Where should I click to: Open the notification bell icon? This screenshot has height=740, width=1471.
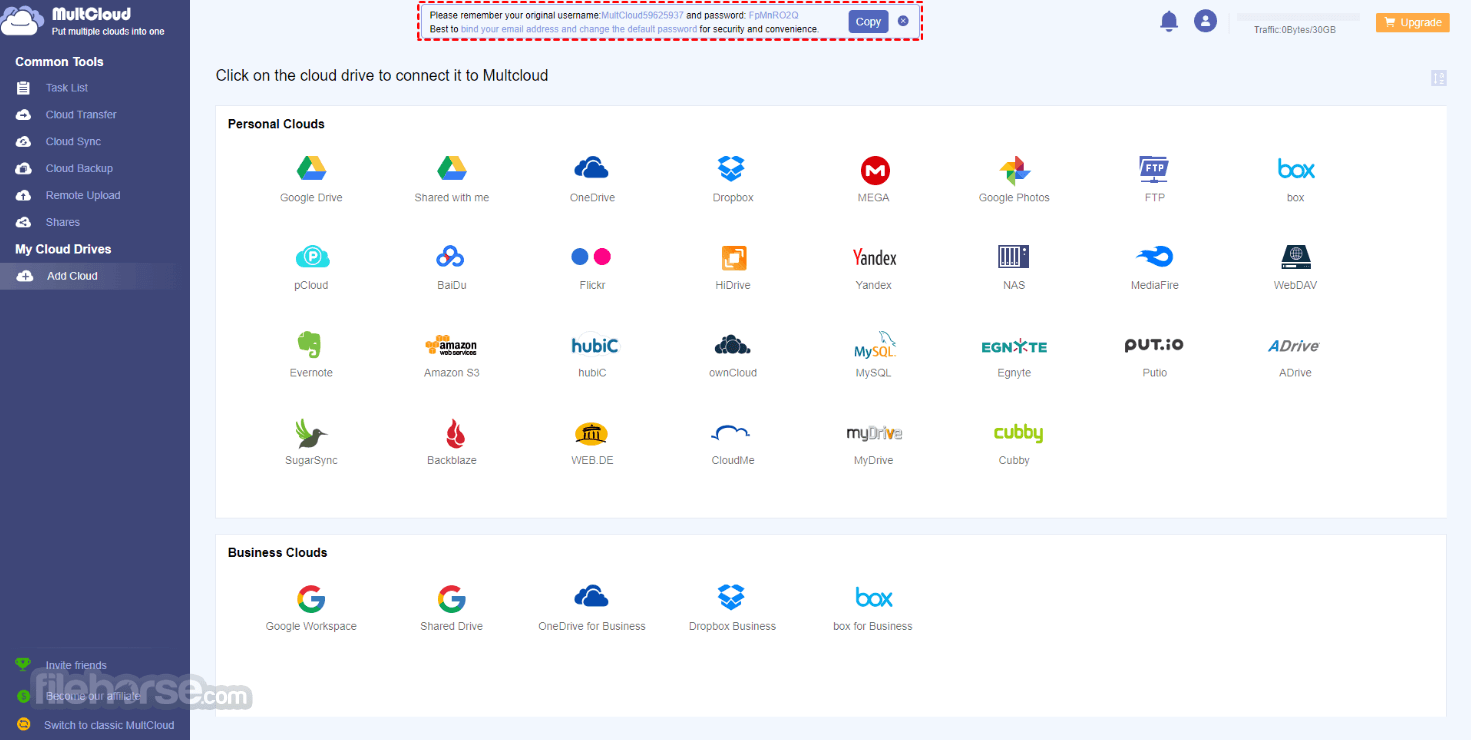click(x=1169, y=21)
